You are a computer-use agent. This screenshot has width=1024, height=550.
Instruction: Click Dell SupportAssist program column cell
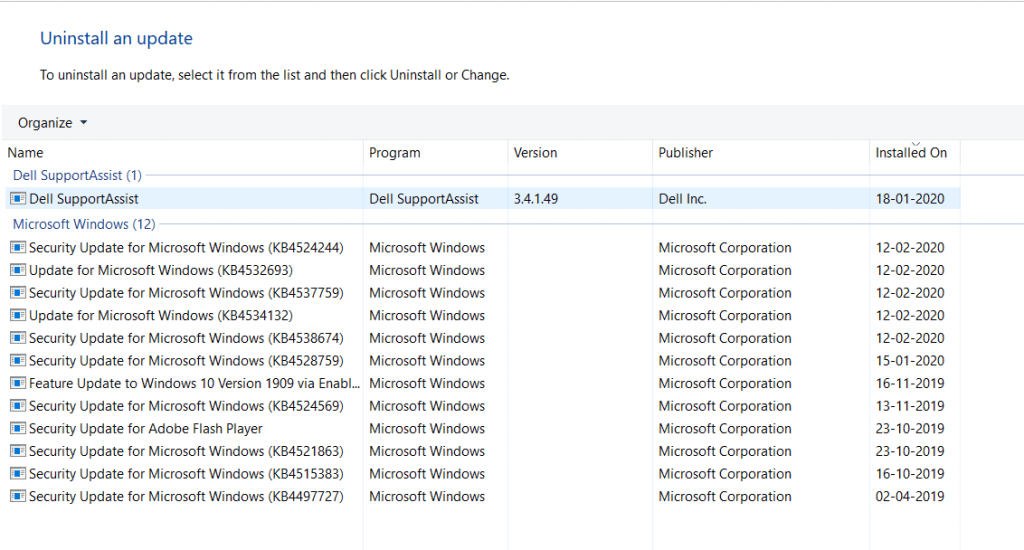point(424,199)
